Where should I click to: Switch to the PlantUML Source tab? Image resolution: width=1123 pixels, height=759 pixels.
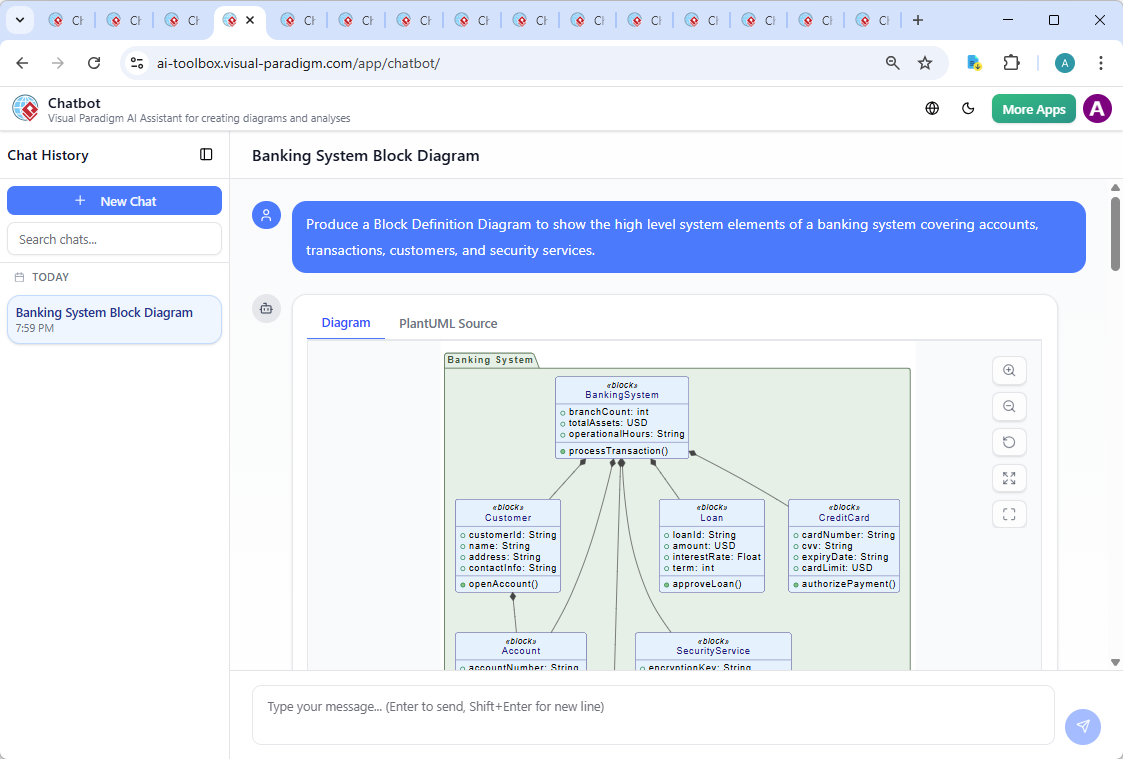[447, 323]
